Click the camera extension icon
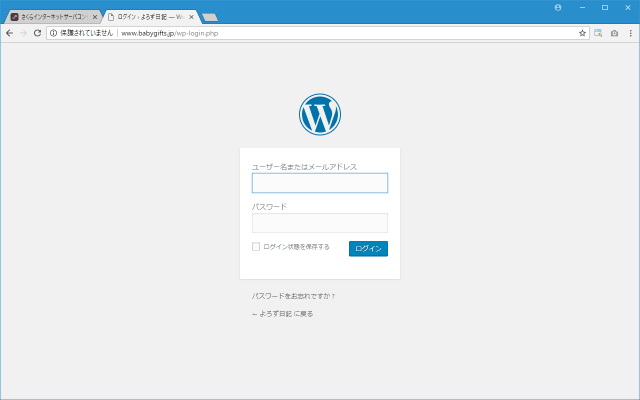 click(614, 33)
